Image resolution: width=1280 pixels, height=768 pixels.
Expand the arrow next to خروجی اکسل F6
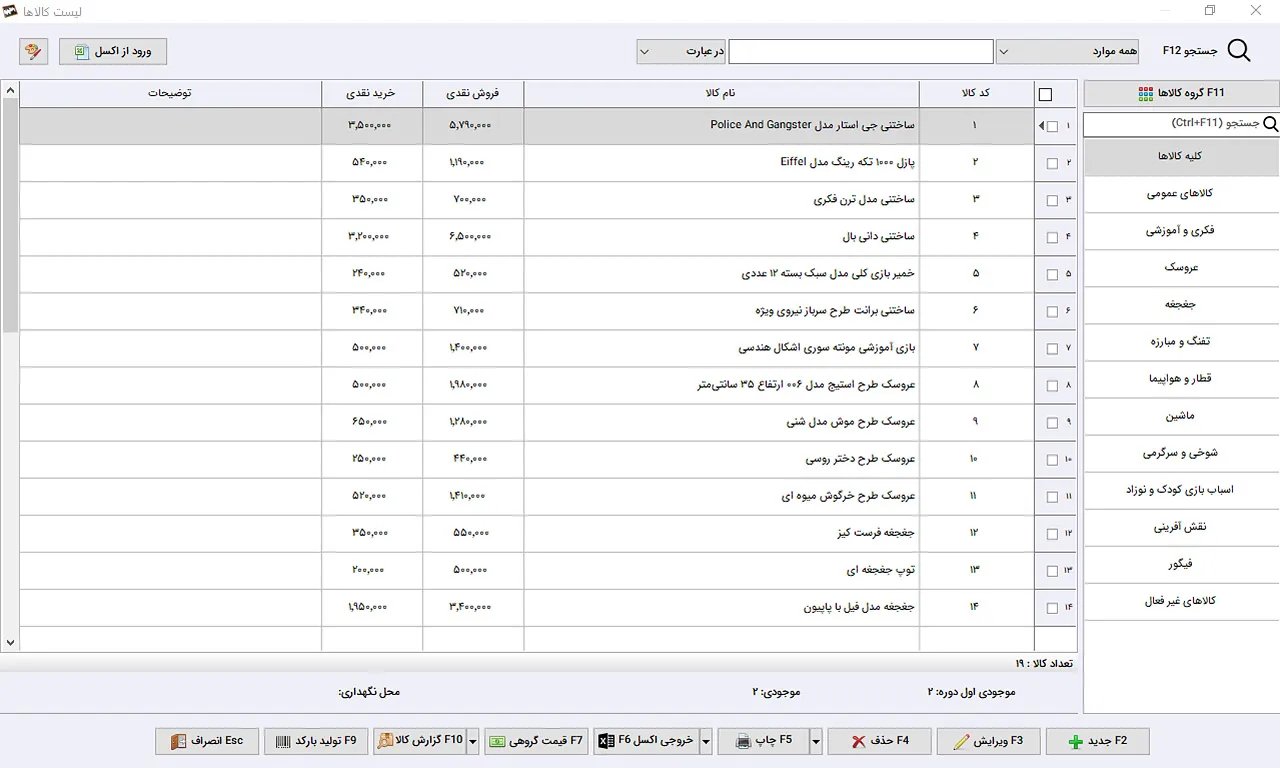pyautogui.click(x=706, y=741)
